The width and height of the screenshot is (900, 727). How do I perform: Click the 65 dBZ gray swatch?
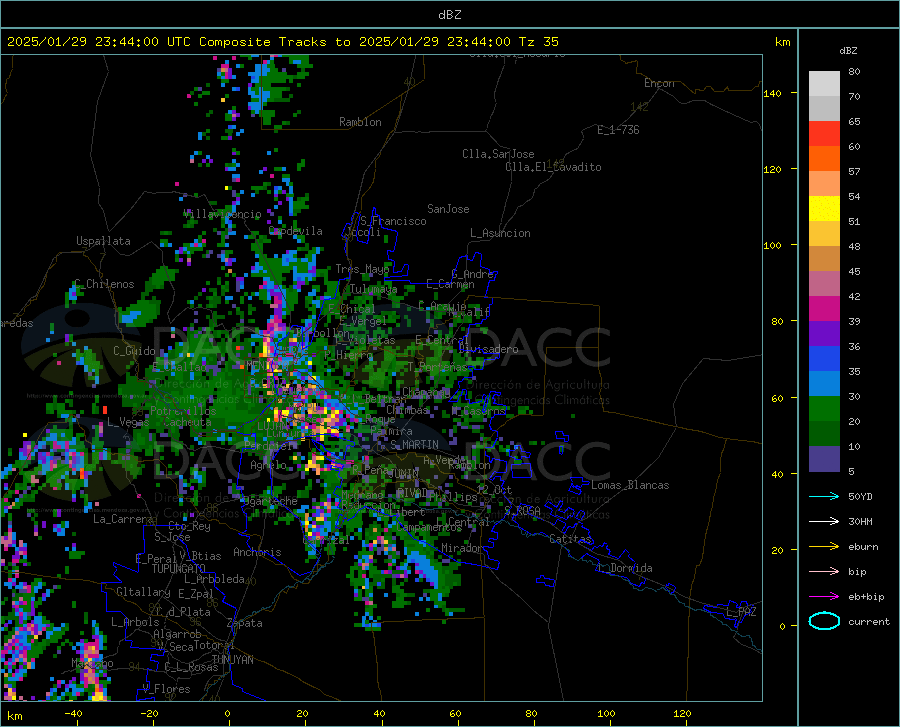pos(824,108)
